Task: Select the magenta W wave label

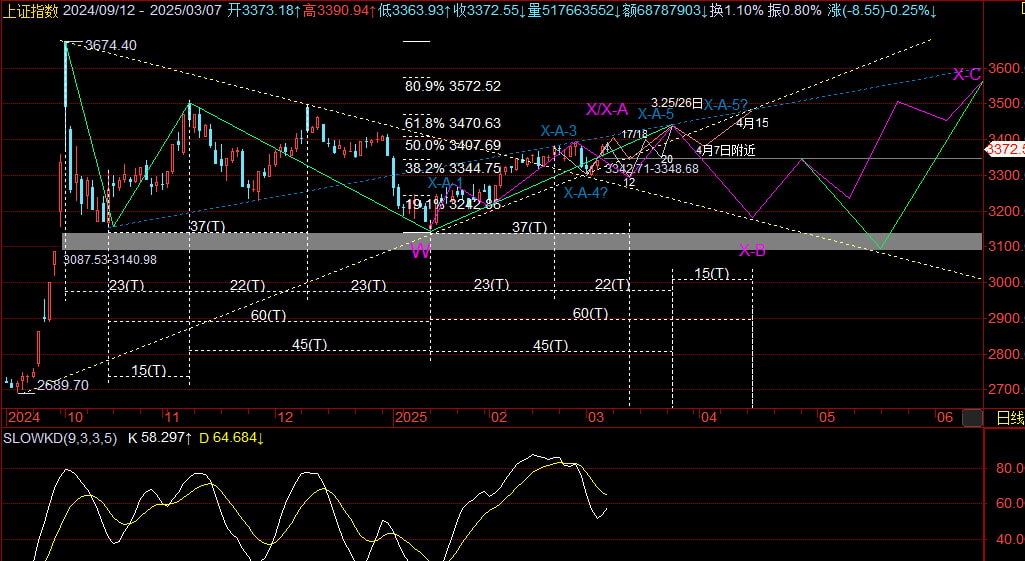Action: [x=420, y=250]
